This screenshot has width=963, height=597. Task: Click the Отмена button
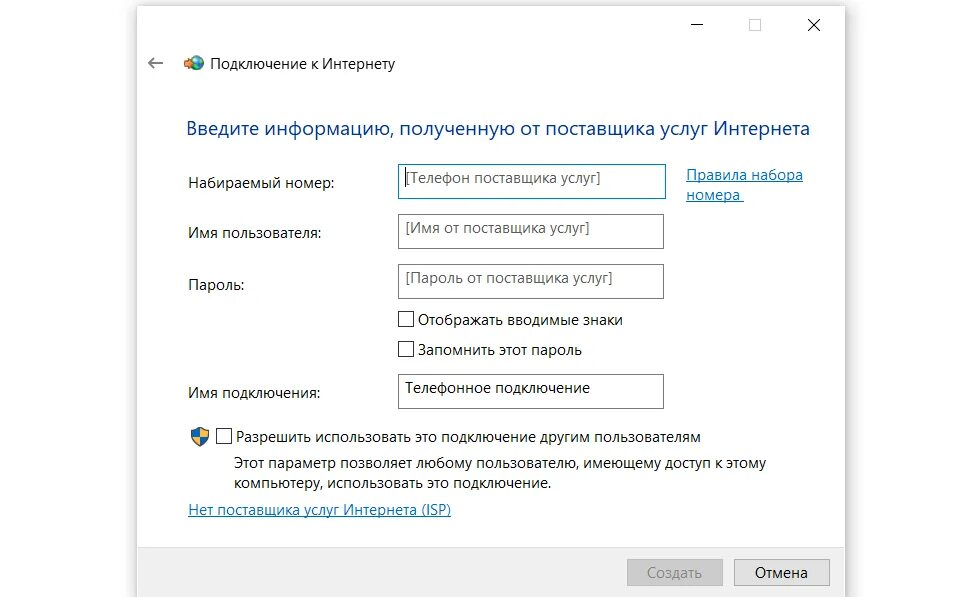[x=781, y=572]
